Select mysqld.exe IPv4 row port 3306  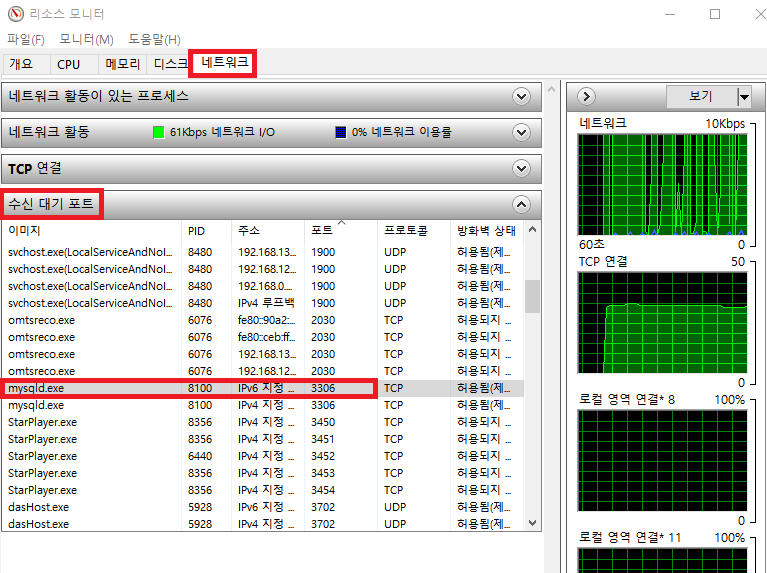[263, 405]
